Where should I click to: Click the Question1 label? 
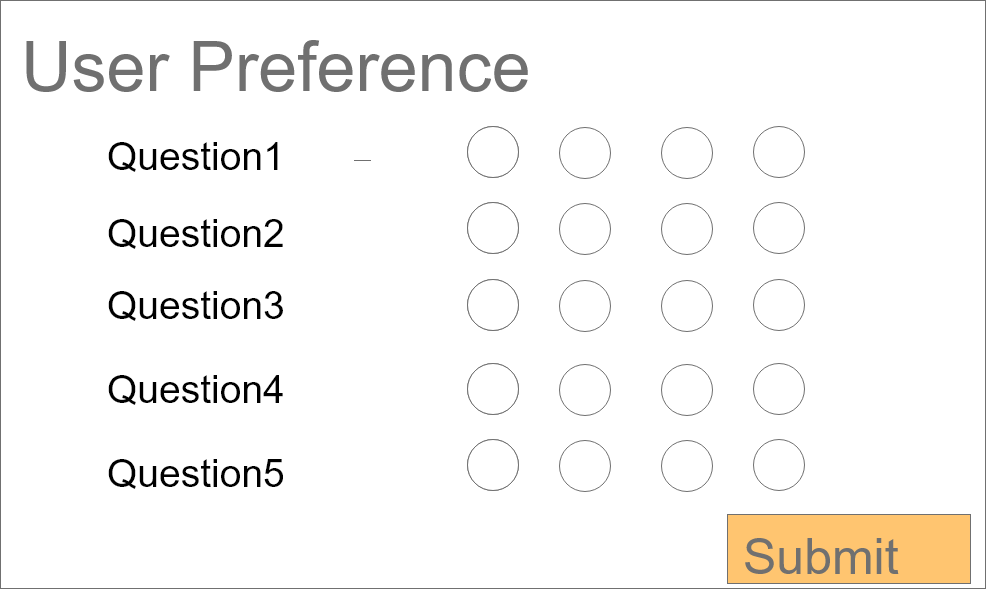195,157
